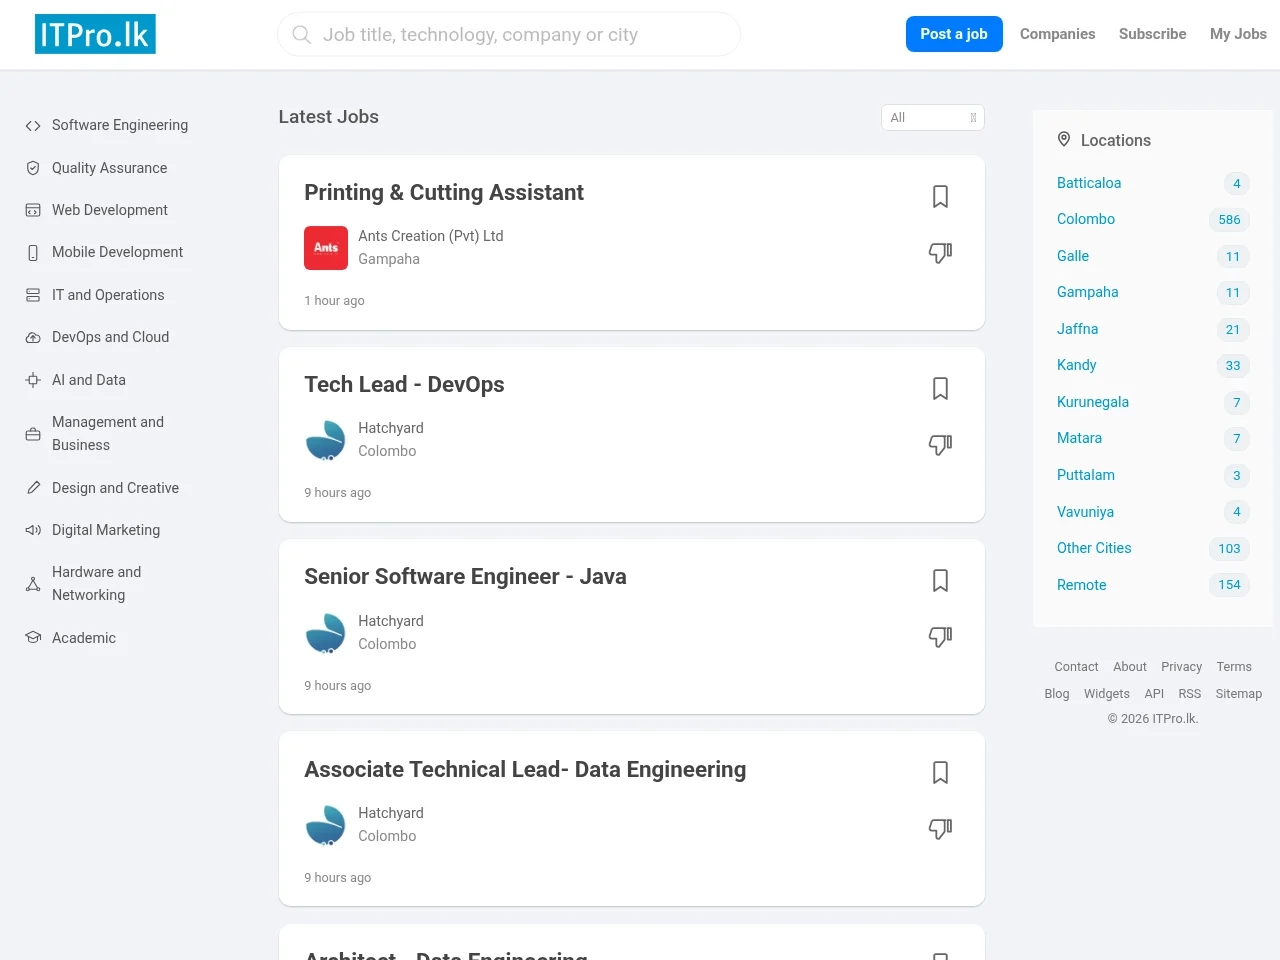
Task: Open the Sitemap footer link
Action: point(1239,694)
